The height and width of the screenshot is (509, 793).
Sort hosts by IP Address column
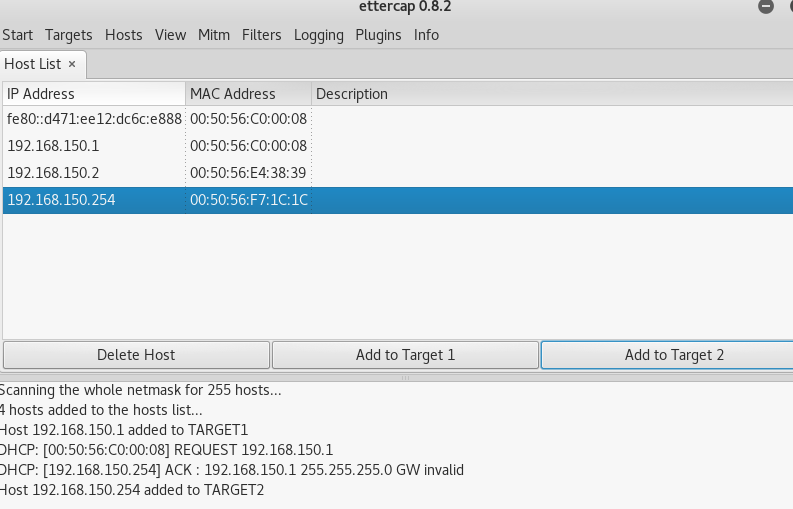coord(93,94)
